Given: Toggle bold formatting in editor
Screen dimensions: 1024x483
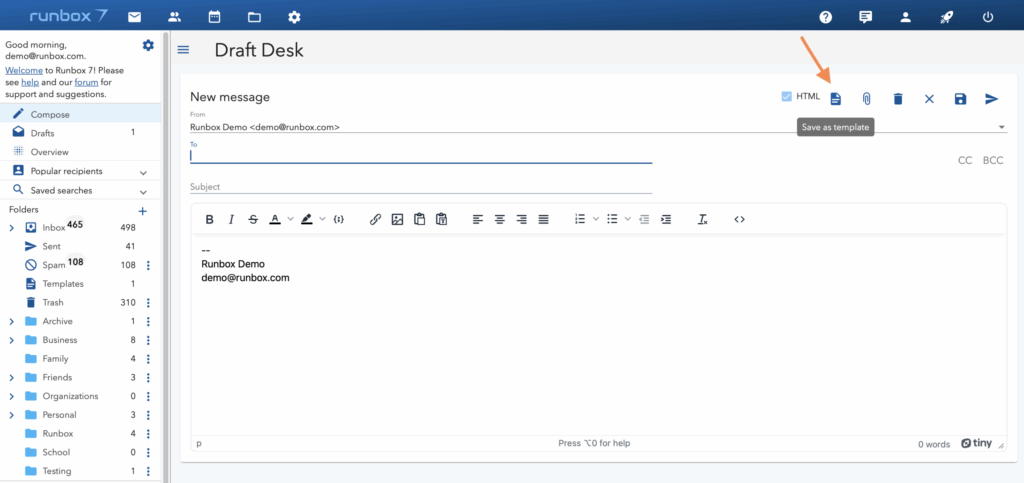Looking at the screenshot, I should tap(210, 219).
